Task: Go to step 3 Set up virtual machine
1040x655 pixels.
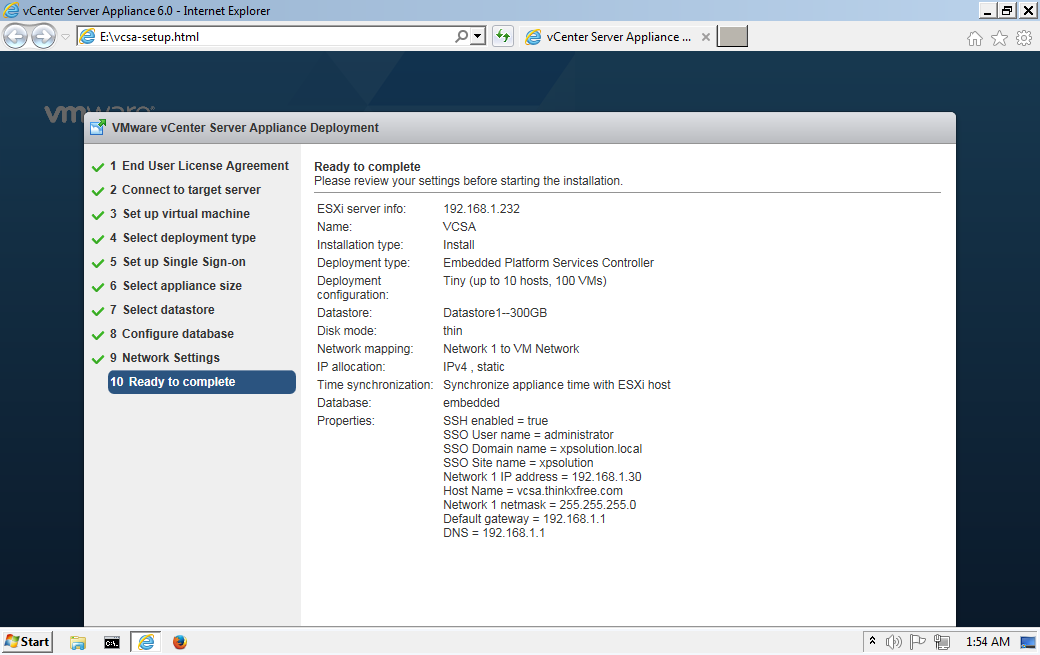Action: 180,213
